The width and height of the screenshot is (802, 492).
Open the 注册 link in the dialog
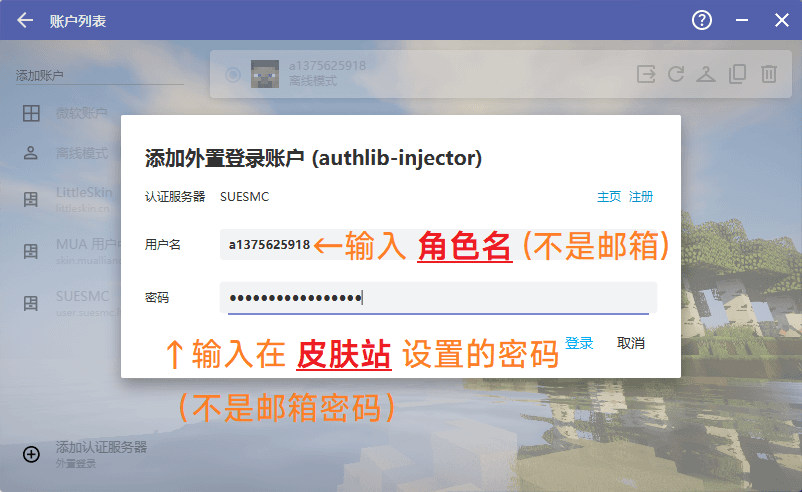point(641,197)
